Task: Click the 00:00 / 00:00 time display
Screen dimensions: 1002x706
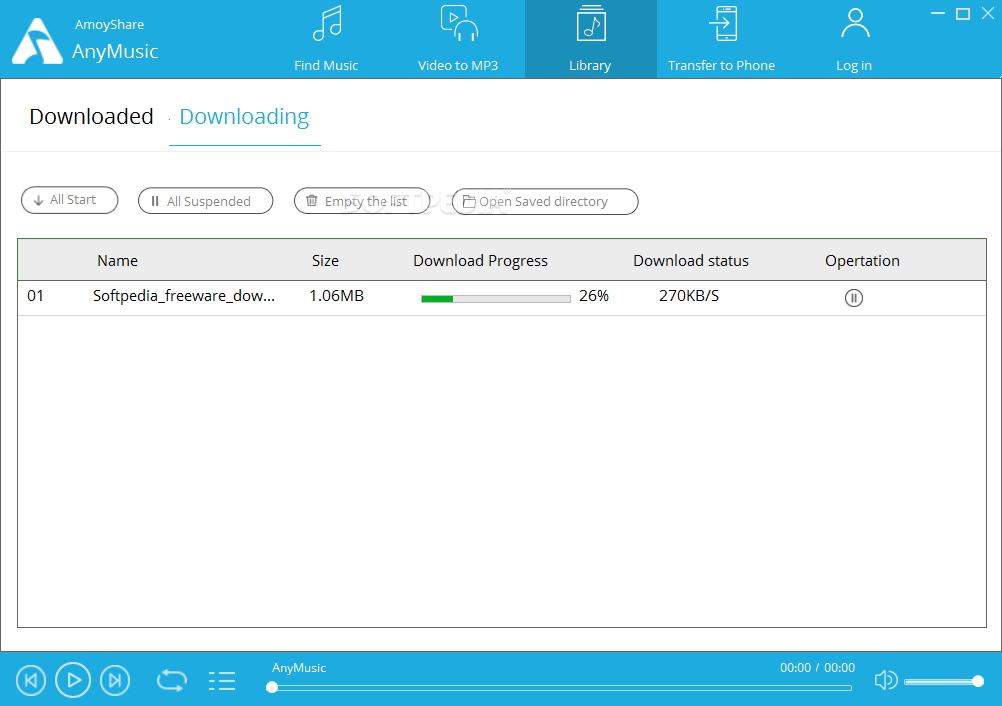Action: pyautogui.click(x=817, y=668)
